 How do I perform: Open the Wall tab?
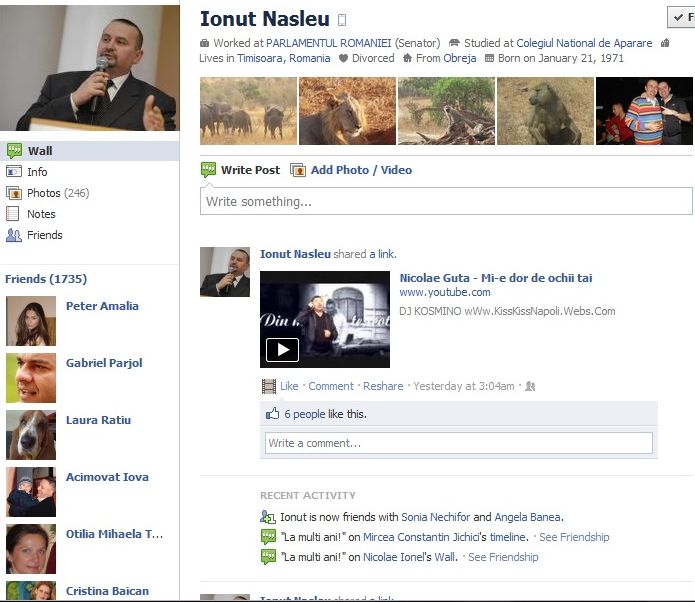point(90,151)
